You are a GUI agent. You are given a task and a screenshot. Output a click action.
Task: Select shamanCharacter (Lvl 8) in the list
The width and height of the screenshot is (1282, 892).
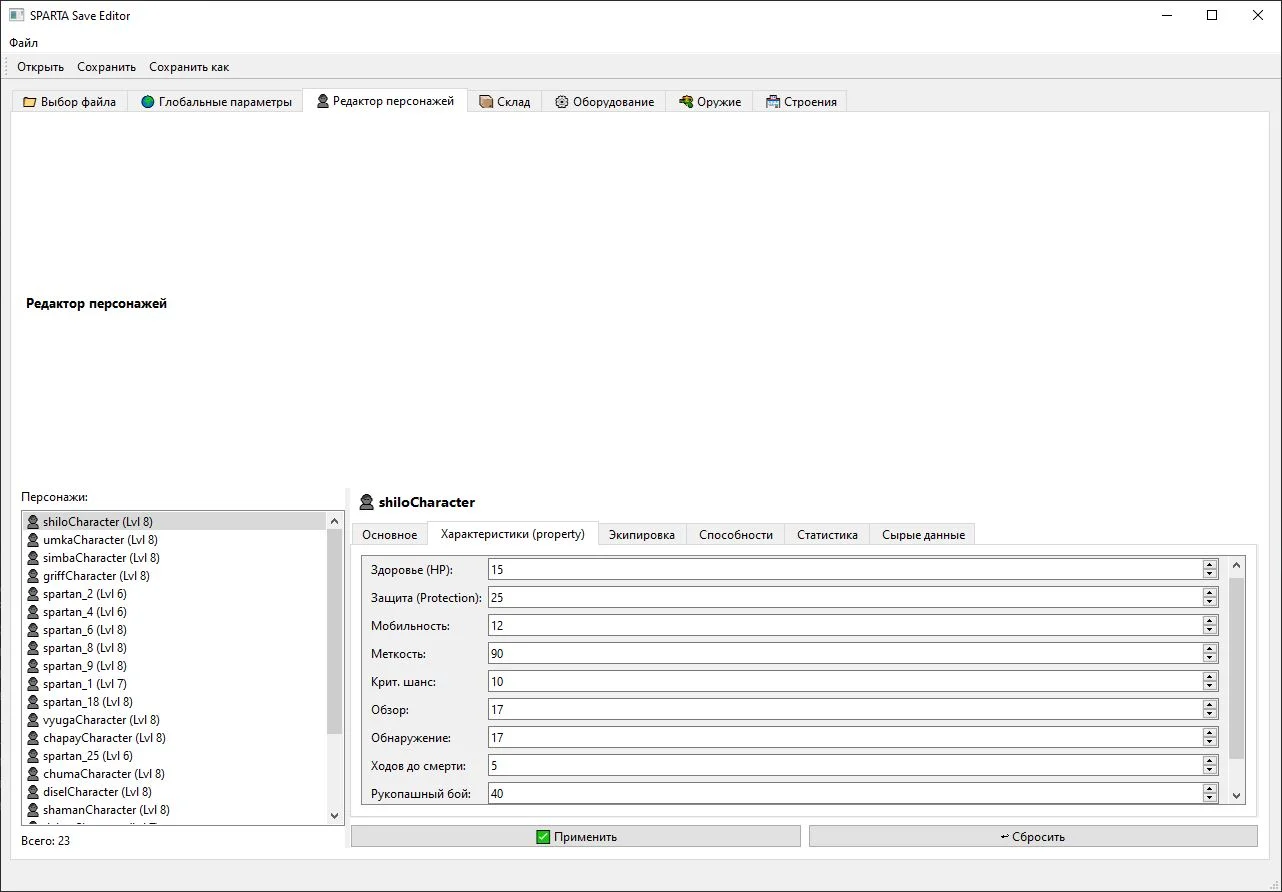click(174, 809)
